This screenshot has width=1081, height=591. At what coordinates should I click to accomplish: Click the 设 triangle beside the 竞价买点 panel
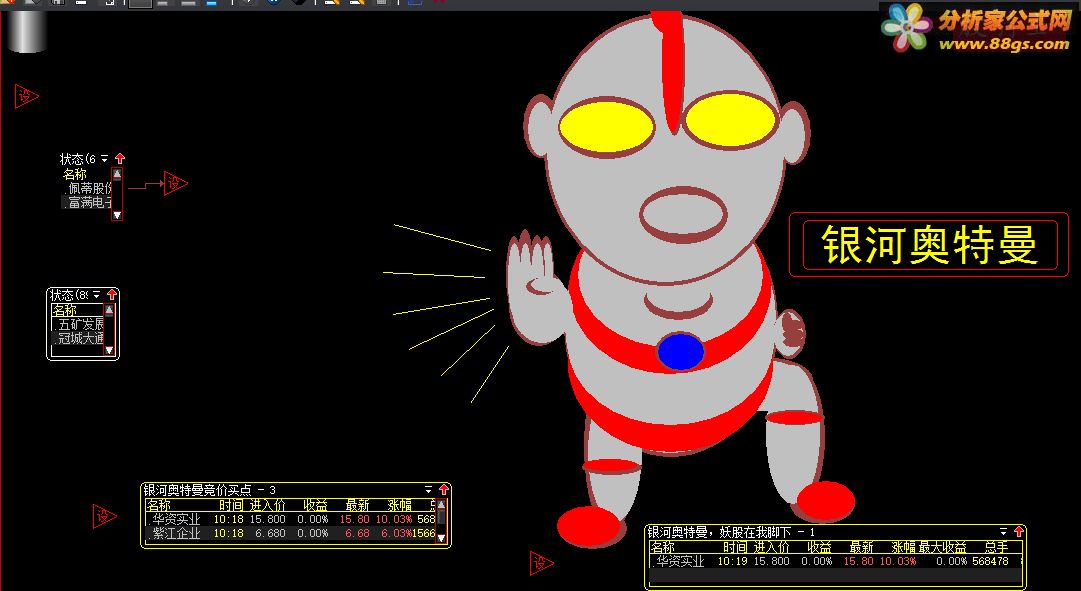(103, 516)
